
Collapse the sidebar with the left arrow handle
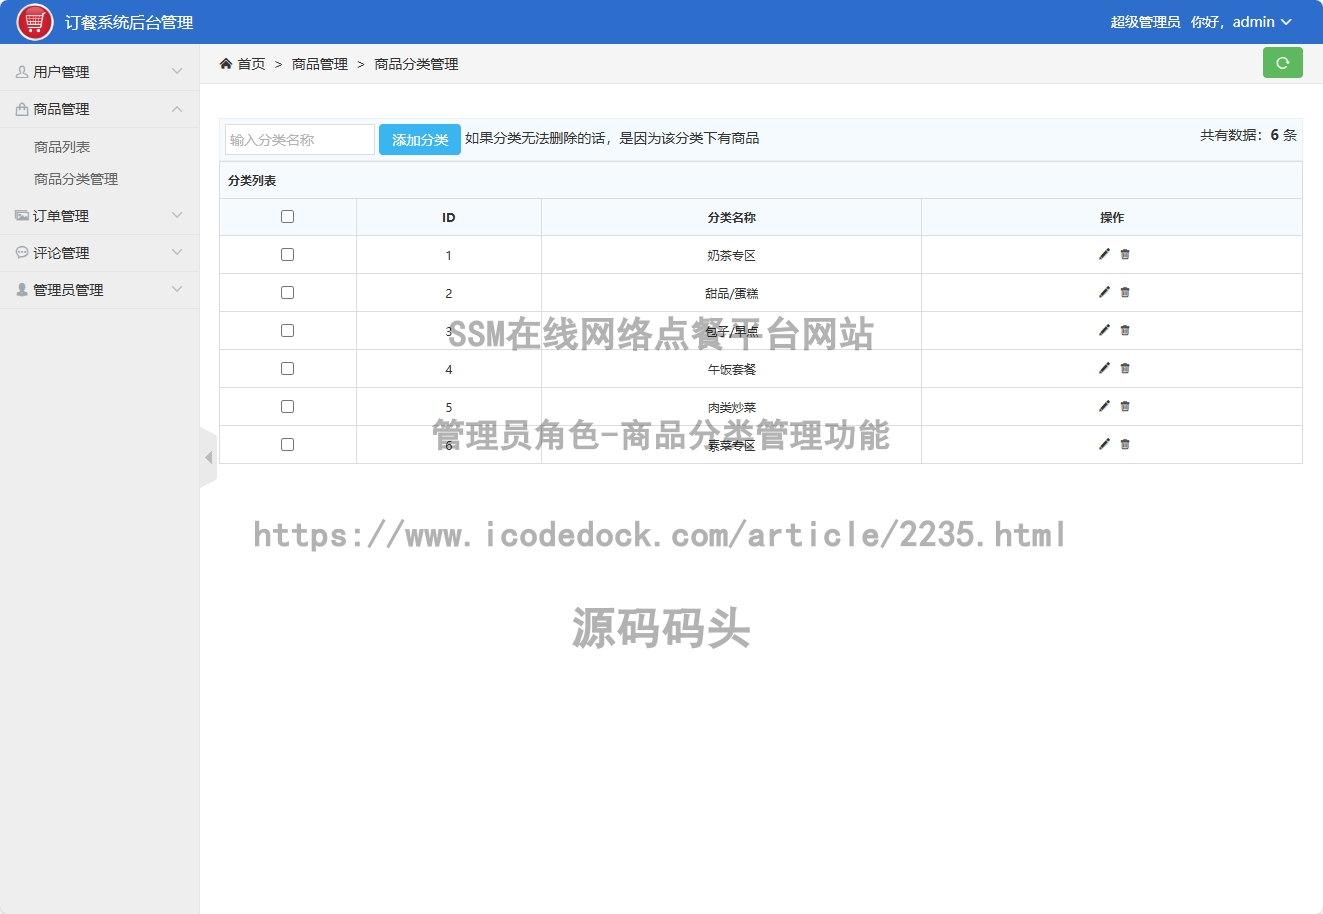pyautogui.click(x=208, y=457)
